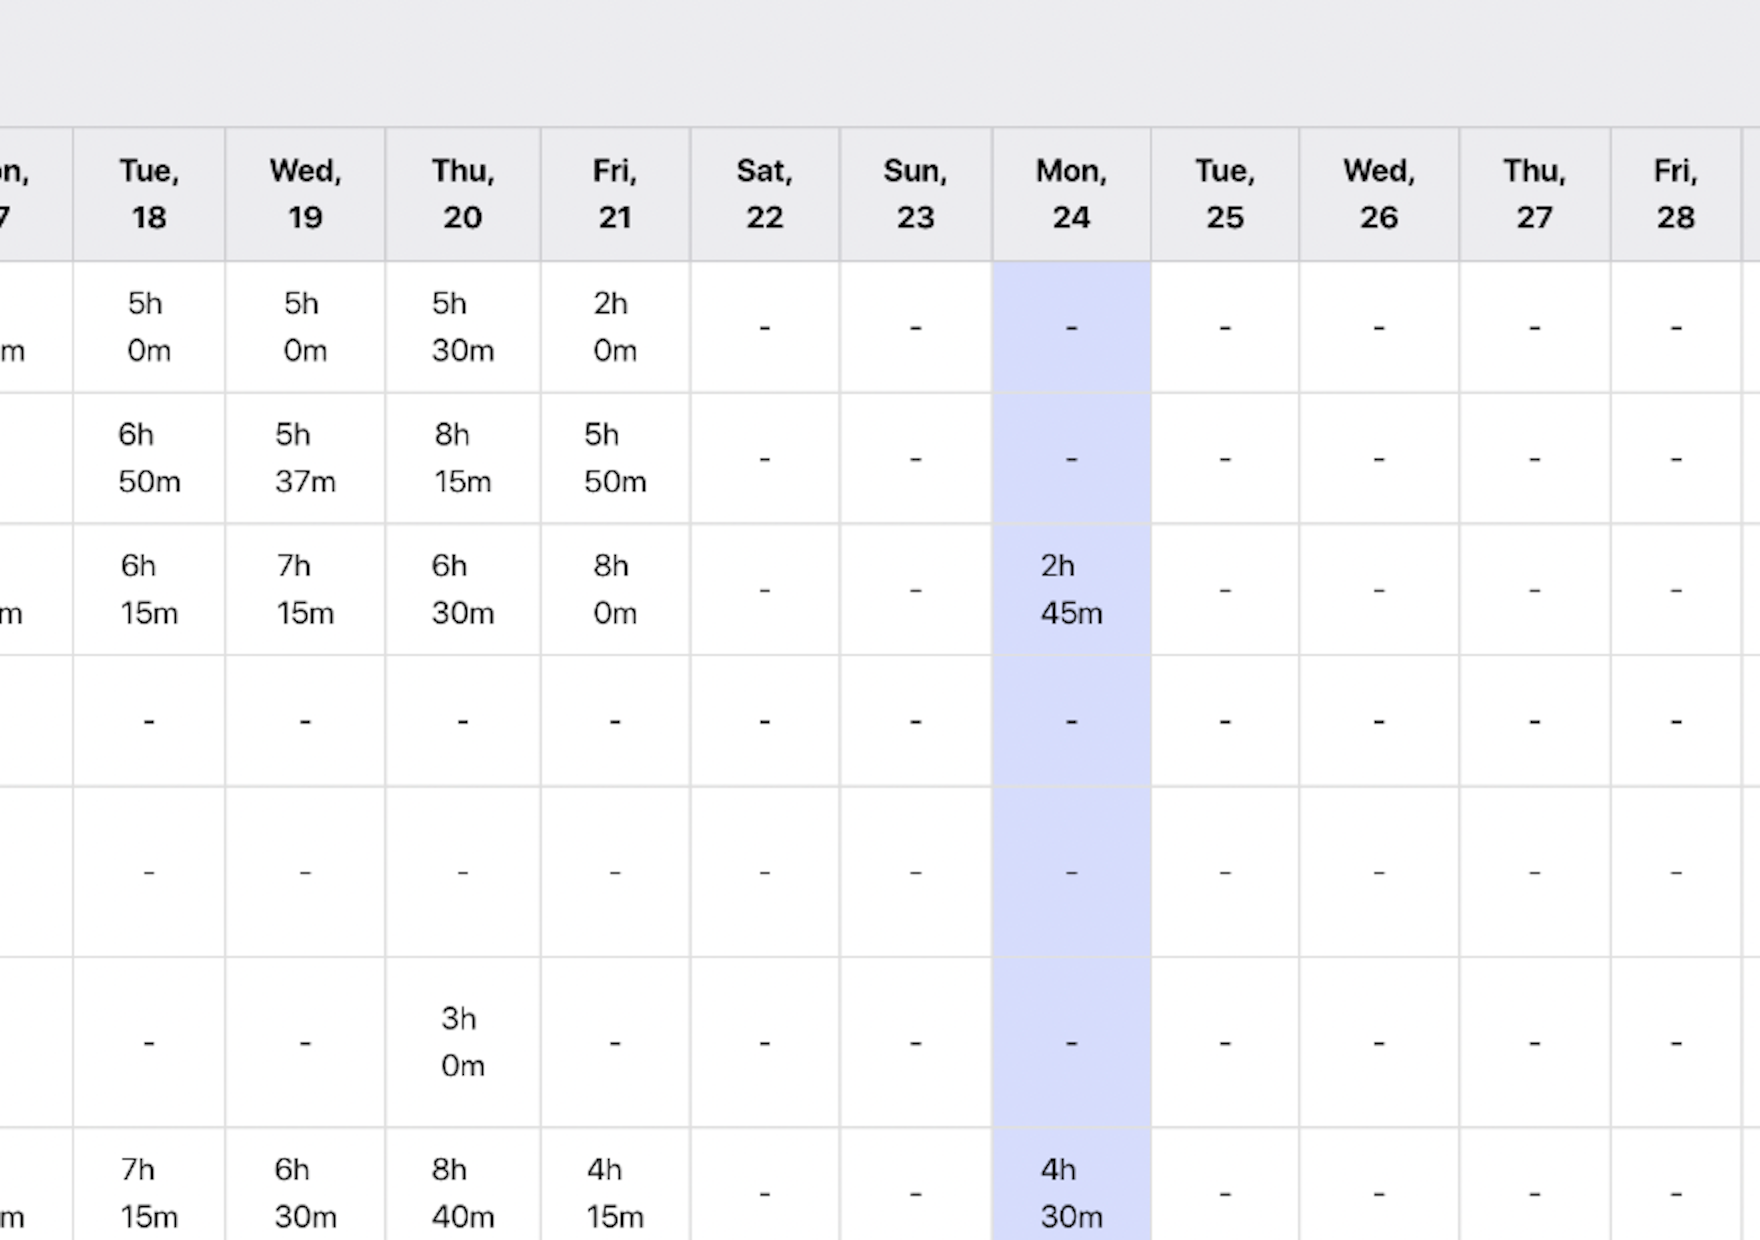The width and height of the screenshot is (1760, 1240).
Task: Open the 5h 37m cell on Wednesday 19
Action: tap(305, 458)
